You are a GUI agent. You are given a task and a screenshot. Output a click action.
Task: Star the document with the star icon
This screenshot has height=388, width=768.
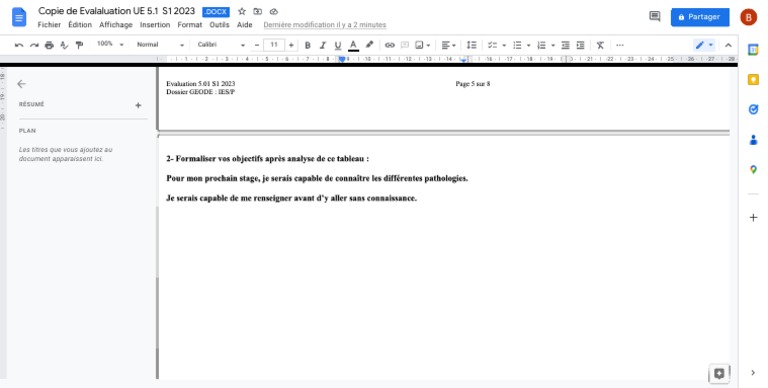pos(241,11)
